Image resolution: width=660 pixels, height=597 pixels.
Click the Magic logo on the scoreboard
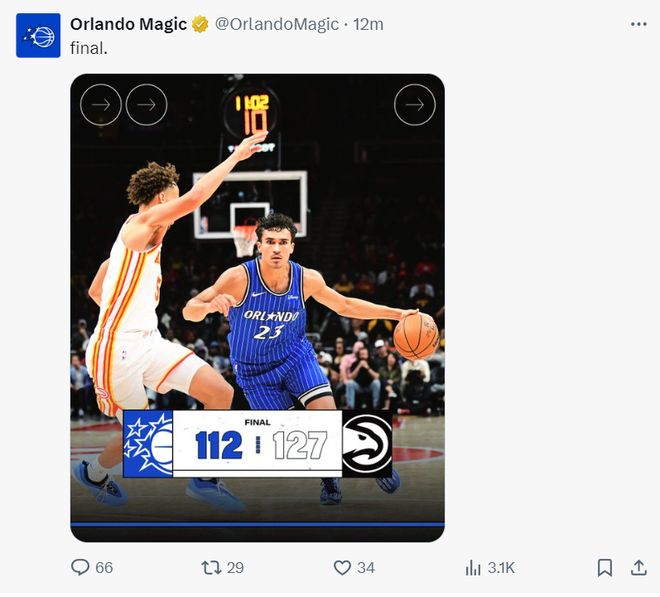coord(148,443)
